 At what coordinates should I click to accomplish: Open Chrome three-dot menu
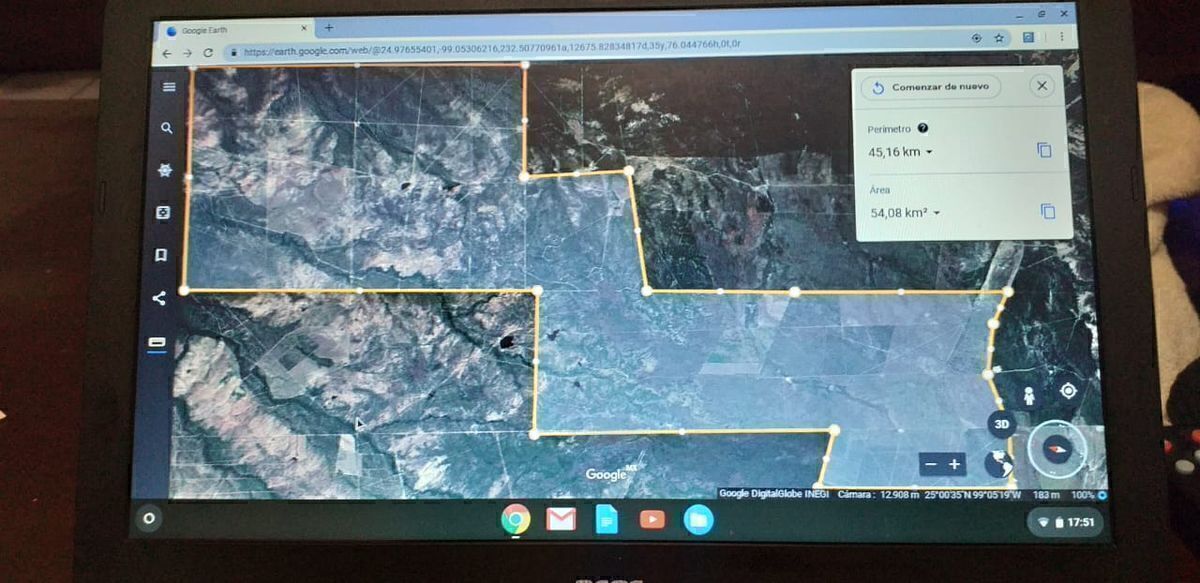pyautogui.click(x=1060, y=37)
